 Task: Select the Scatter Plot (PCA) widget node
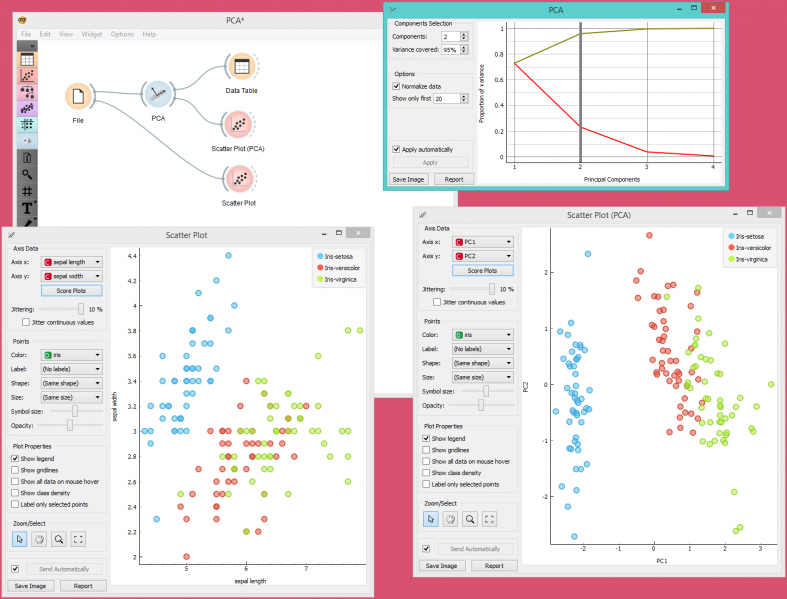pyautogui.click(x=239, y=124)
